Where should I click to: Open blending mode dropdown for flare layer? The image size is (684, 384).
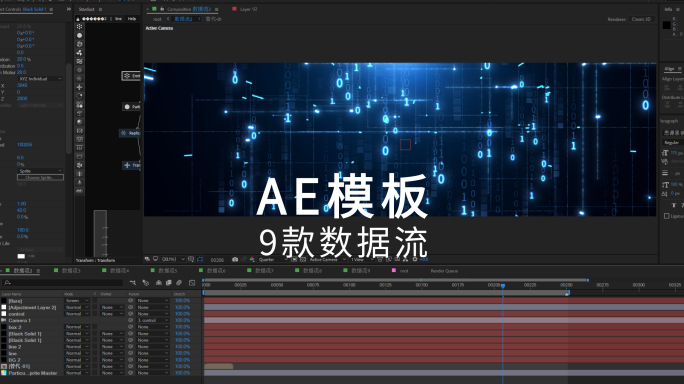tap(77, 301)
